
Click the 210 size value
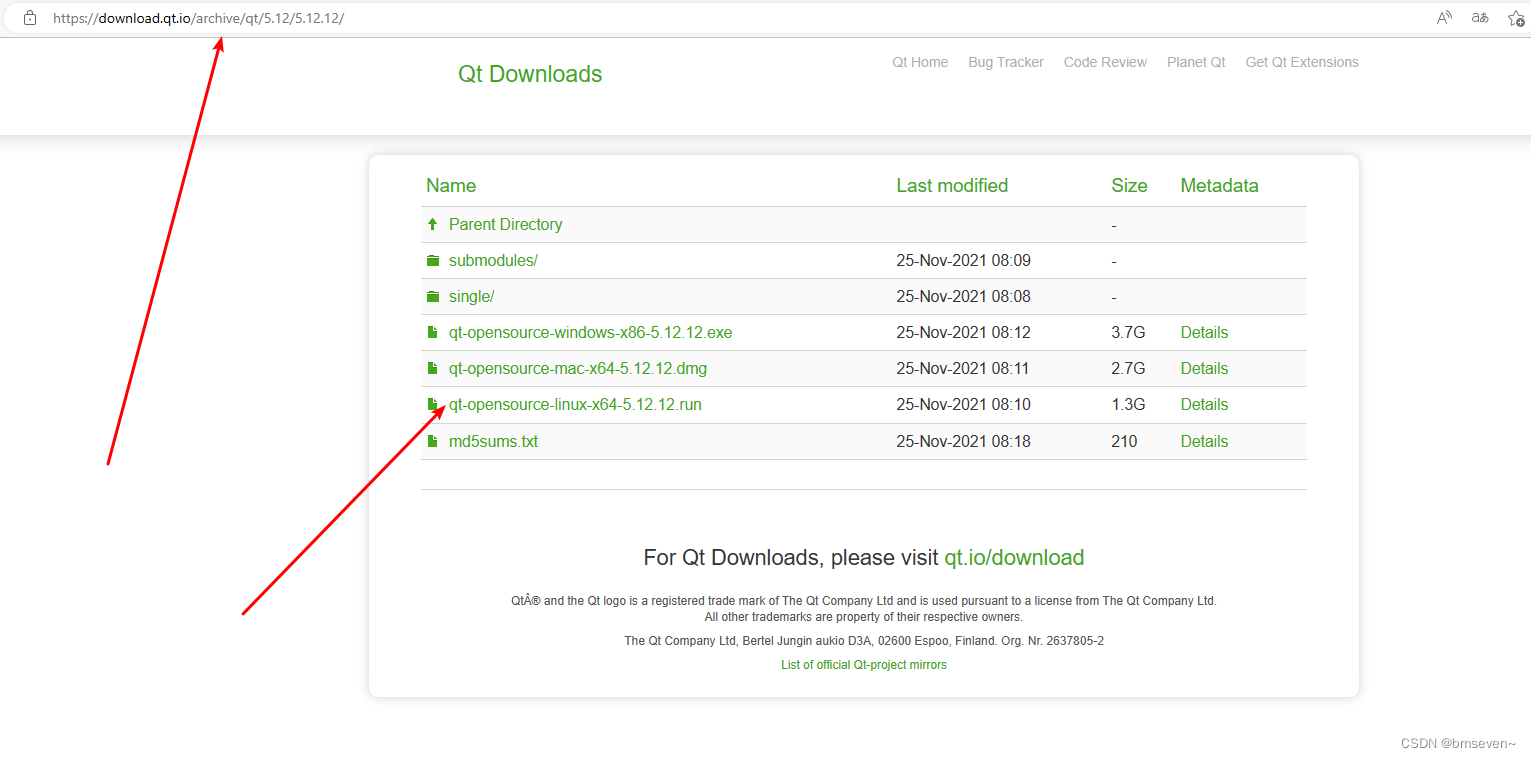pos(1124,441)
